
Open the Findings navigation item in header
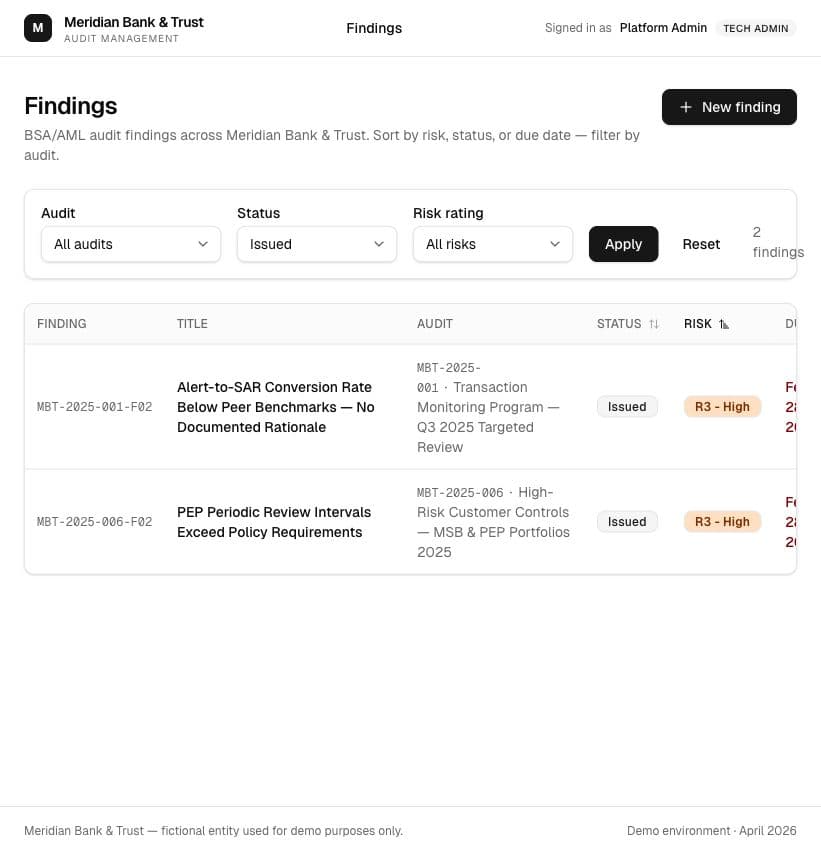pos(374,28)
